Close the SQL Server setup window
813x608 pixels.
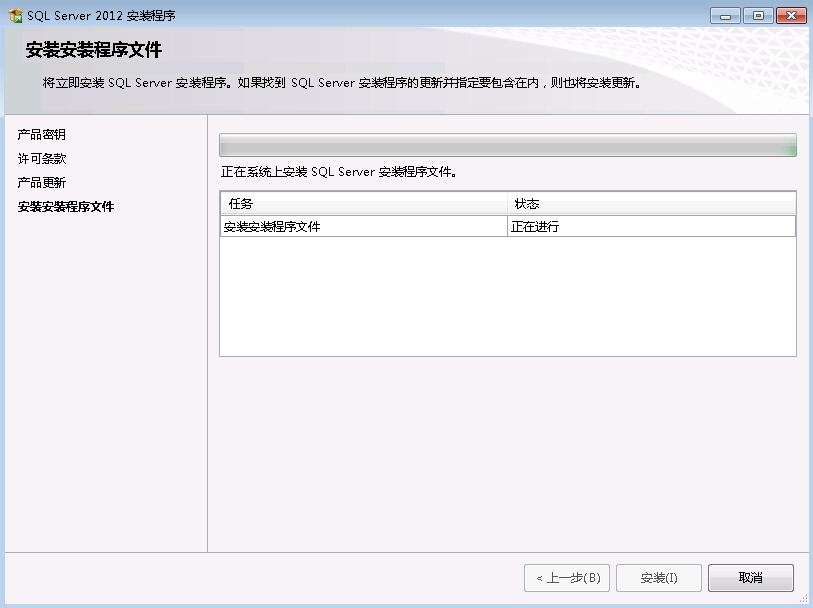pyautogui.click(x=791, y=16)
